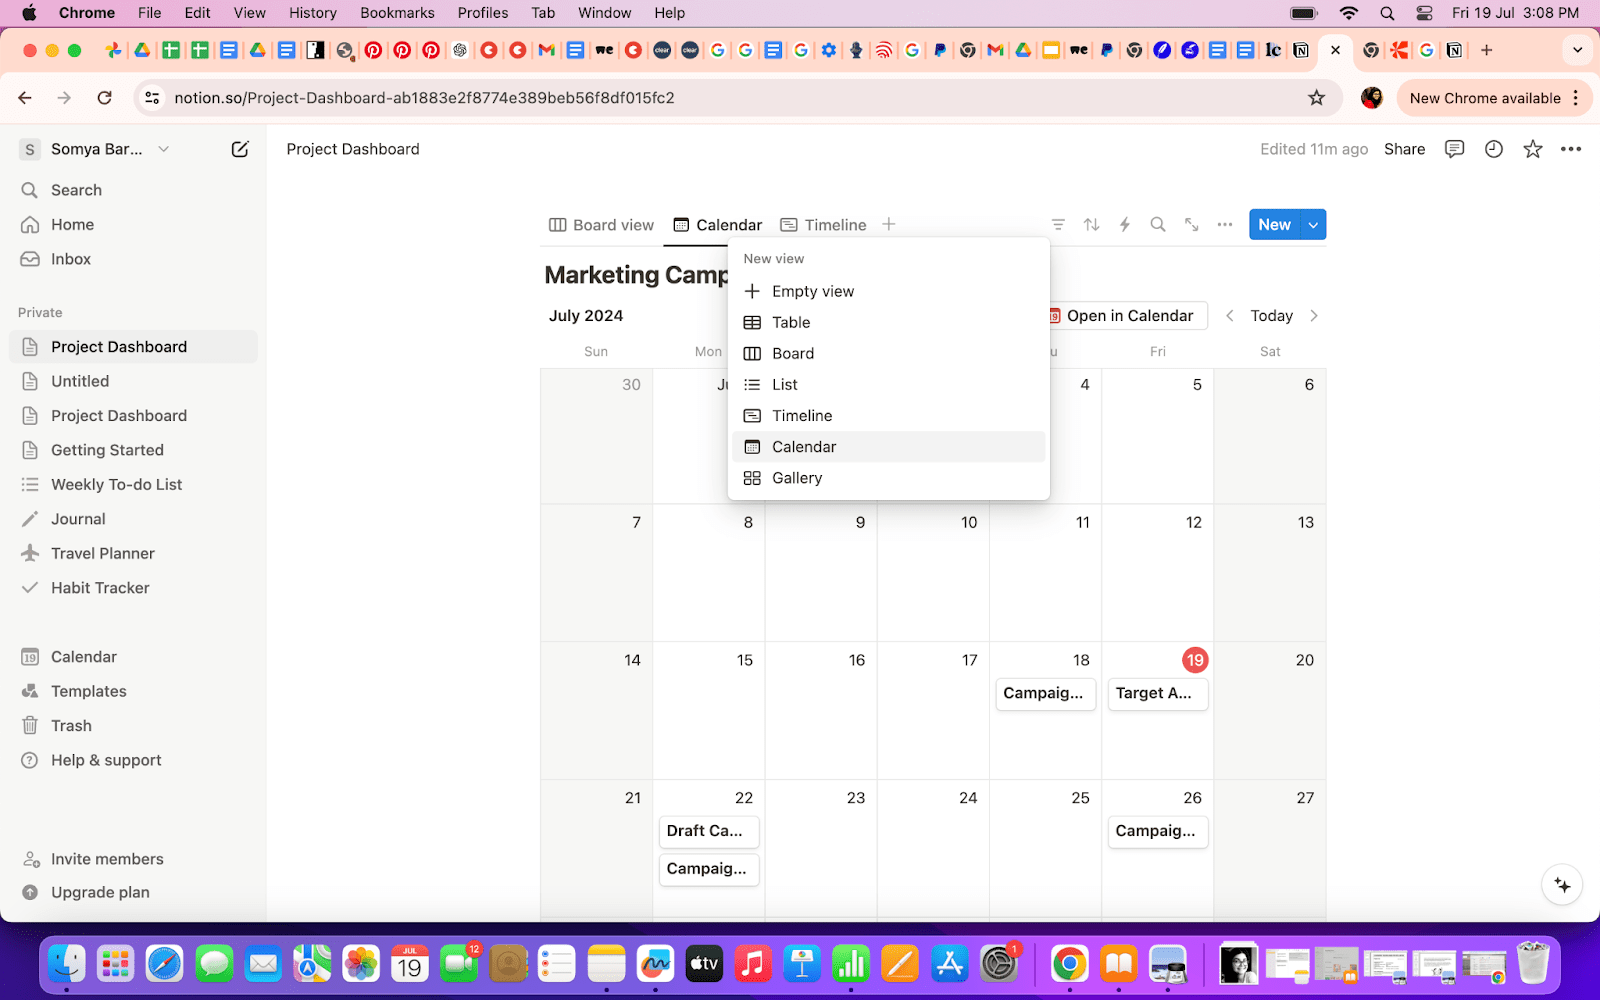
Task: View page history via the clock icon
Action: tap(1493, 148)
